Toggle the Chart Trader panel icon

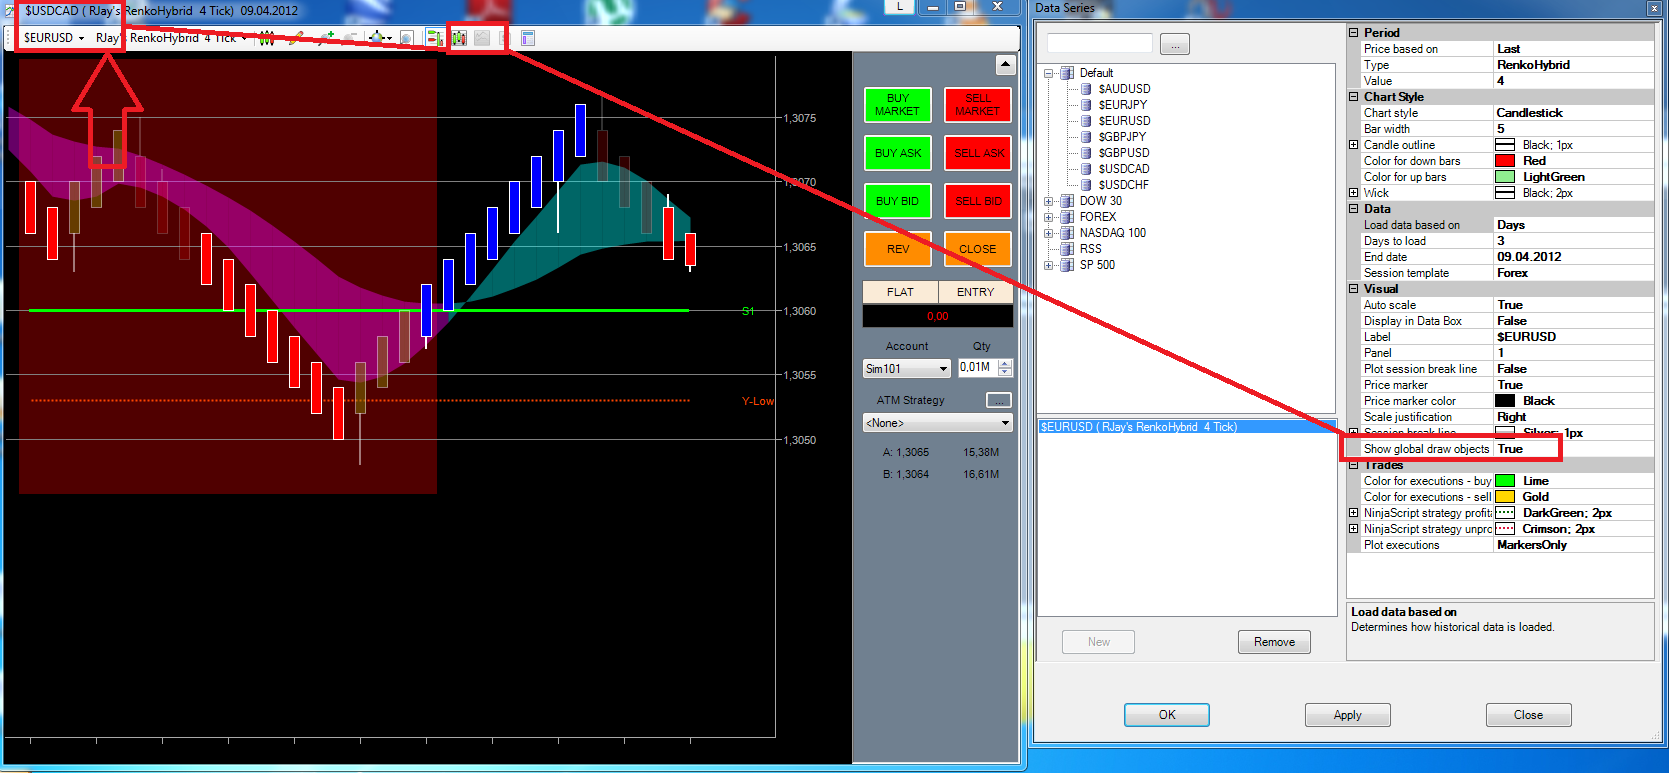434,38
